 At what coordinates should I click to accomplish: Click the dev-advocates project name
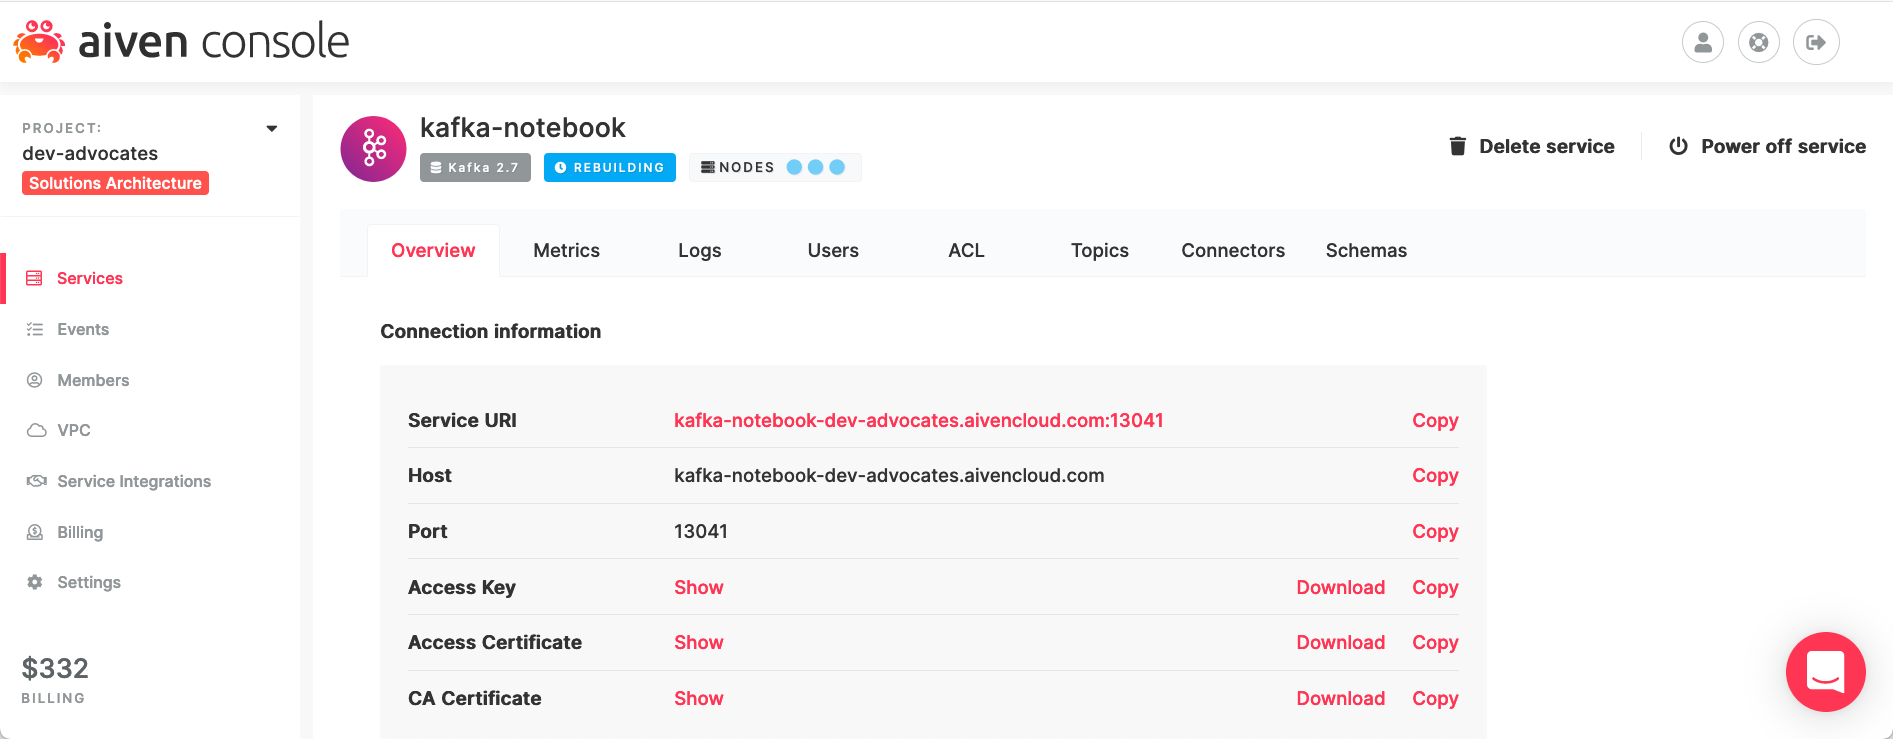tap(90, 153)
